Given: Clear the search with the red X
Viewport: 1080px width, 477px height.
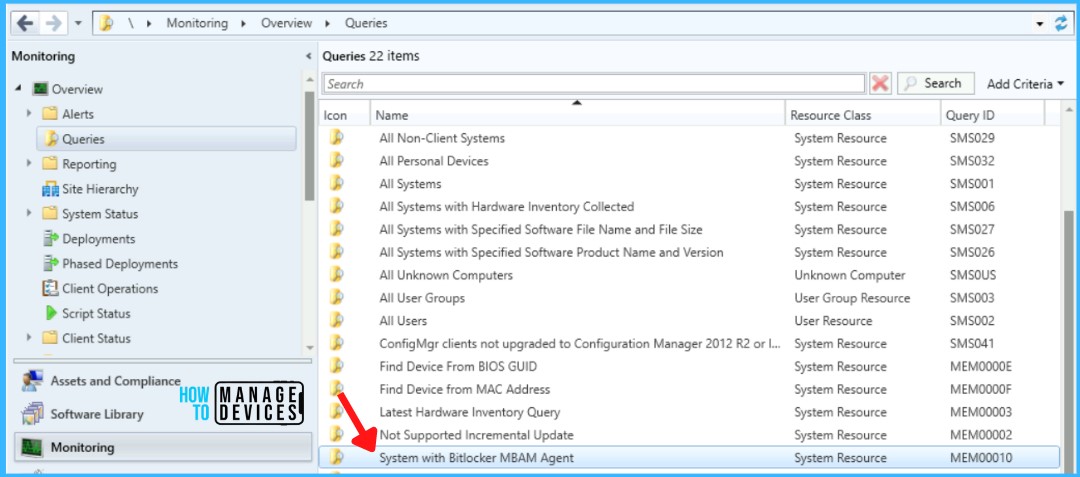Looking at the screenshot, I should (x=880, y=84).
